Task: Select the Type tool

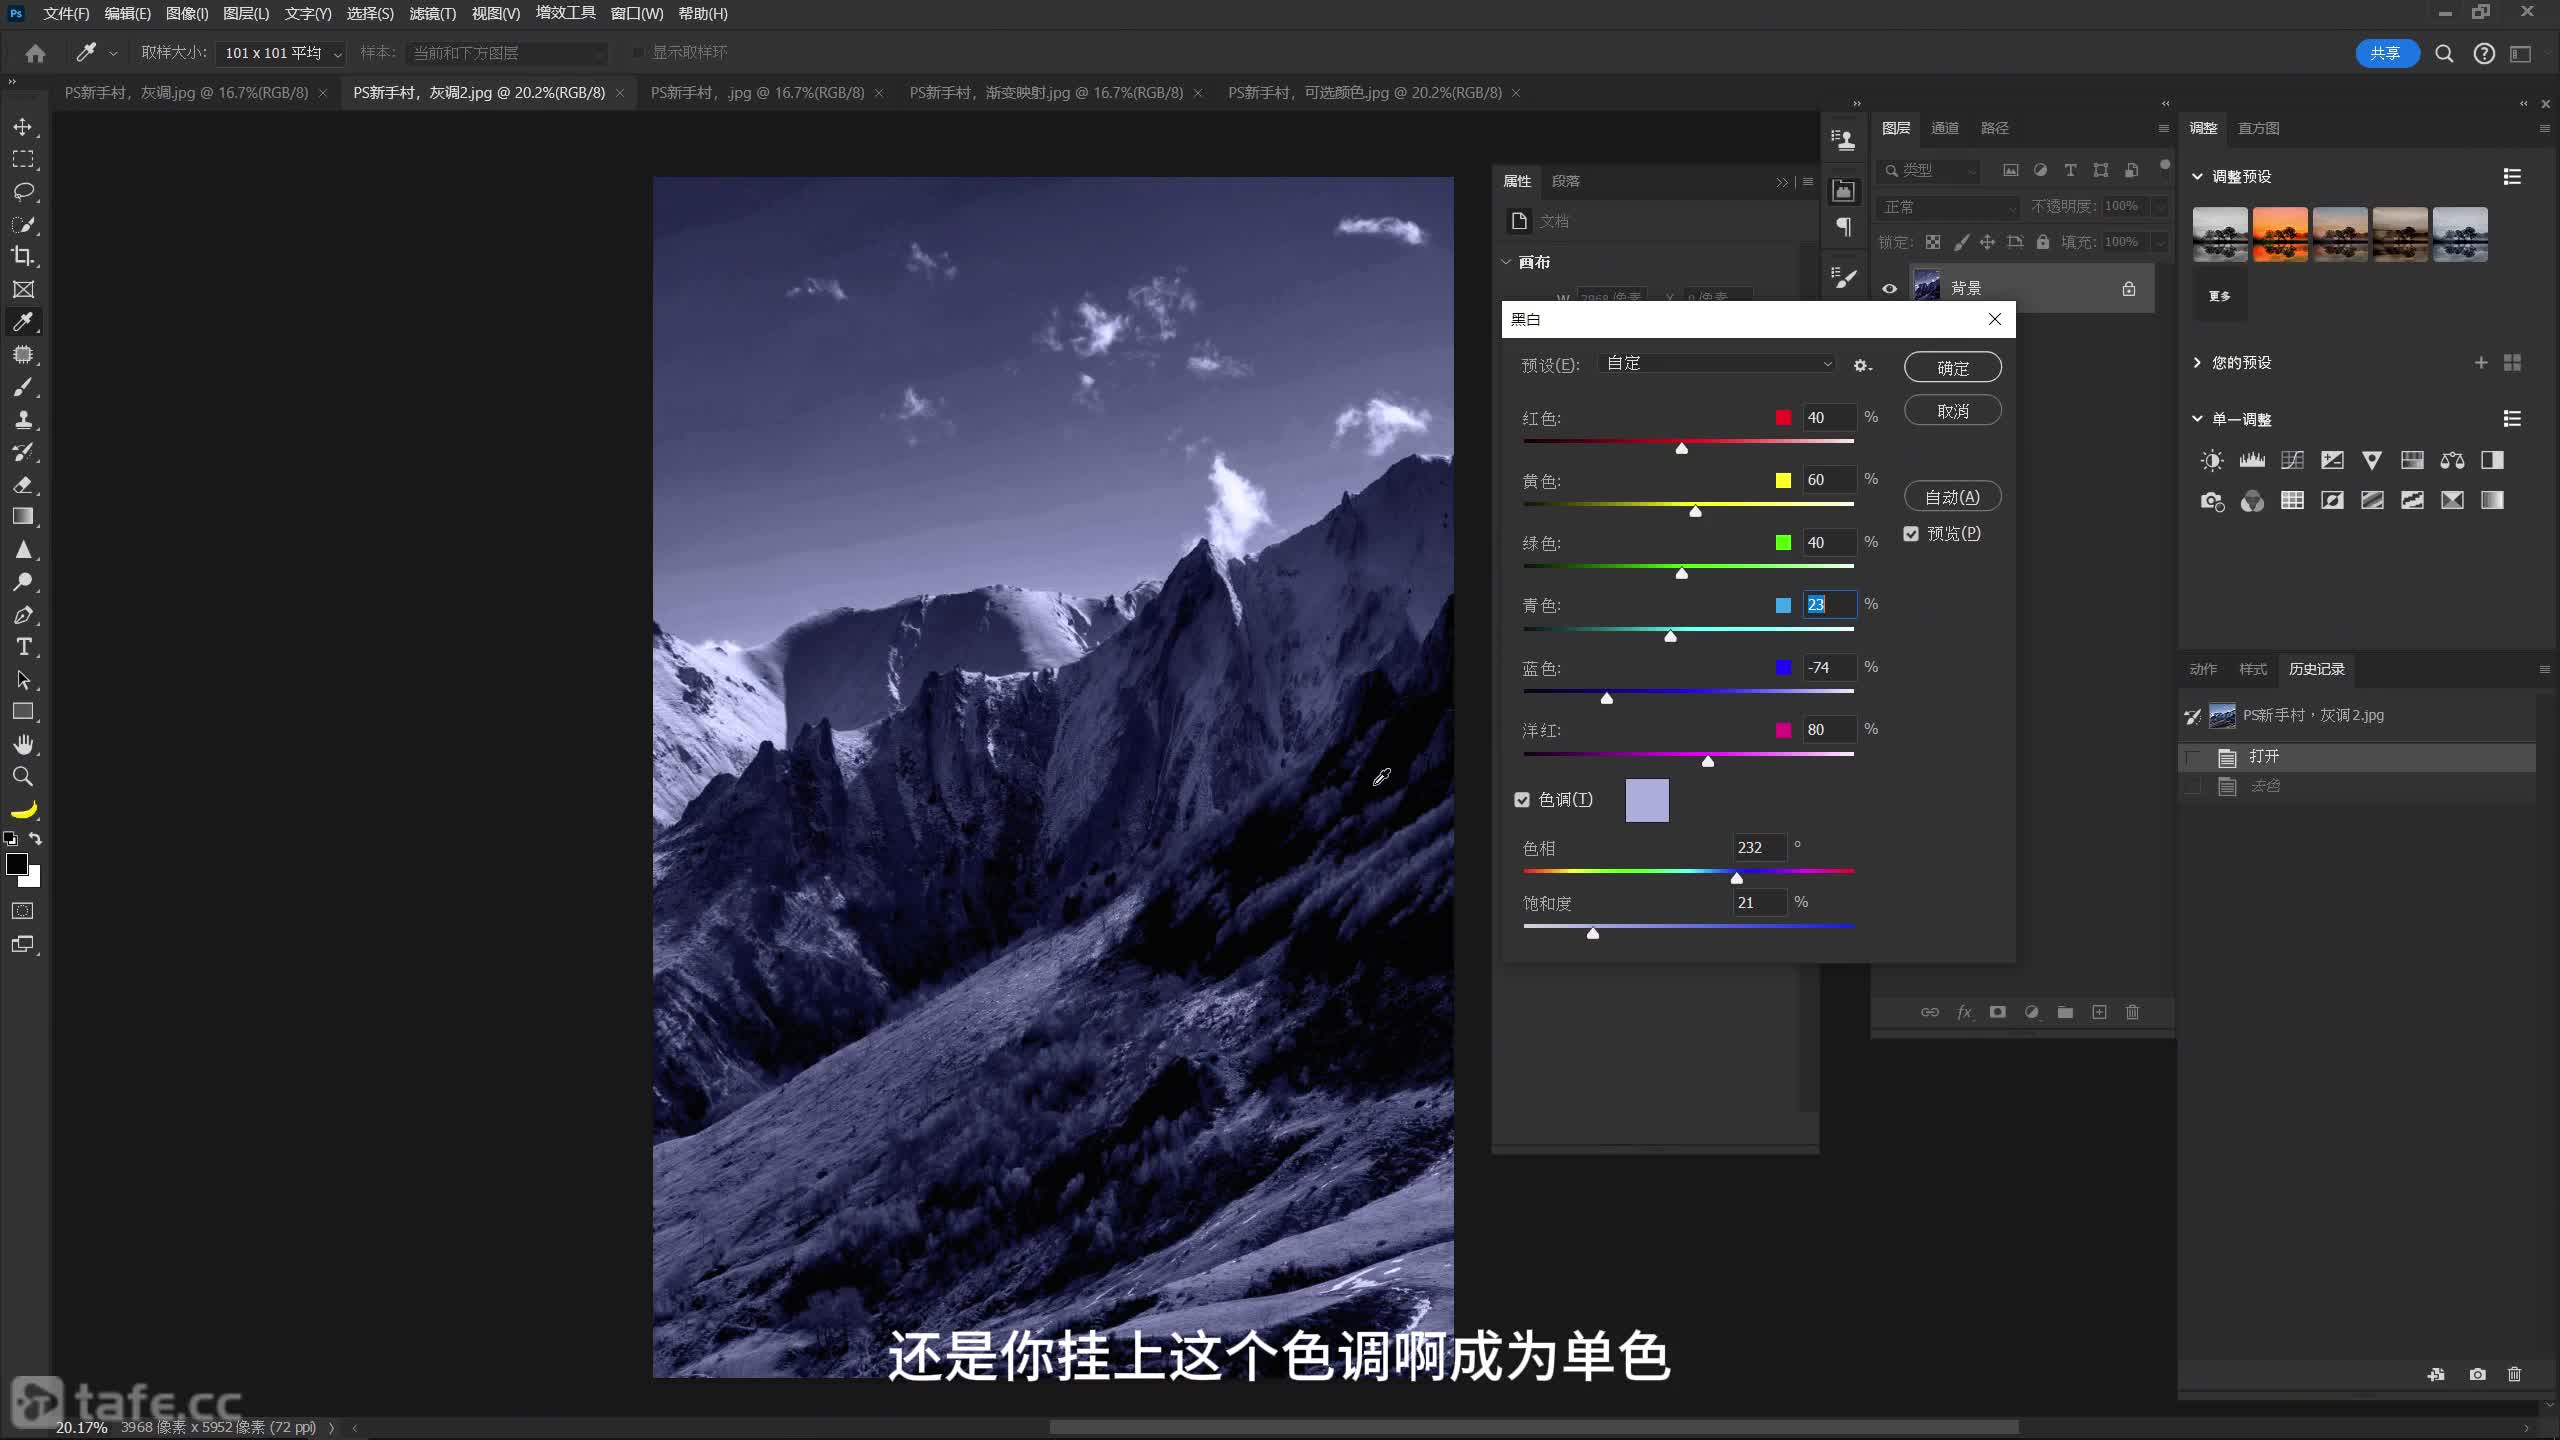Action: (x=23, y=647)
